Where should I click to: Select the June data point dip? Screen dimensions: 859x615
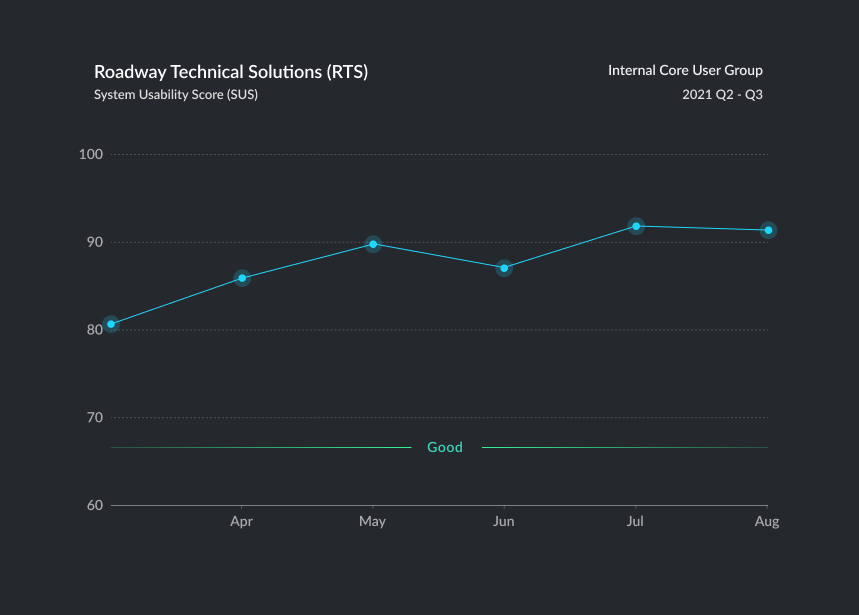click(x=504, y=268)
